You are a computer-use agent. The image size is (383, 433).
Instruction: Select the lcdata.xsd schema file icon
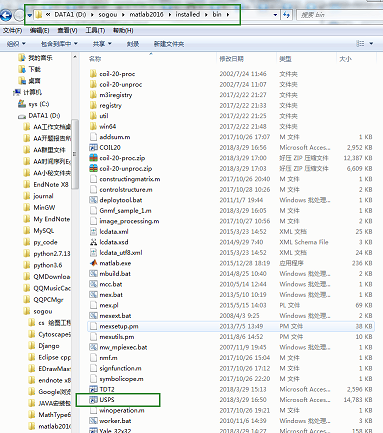(93, 242)
